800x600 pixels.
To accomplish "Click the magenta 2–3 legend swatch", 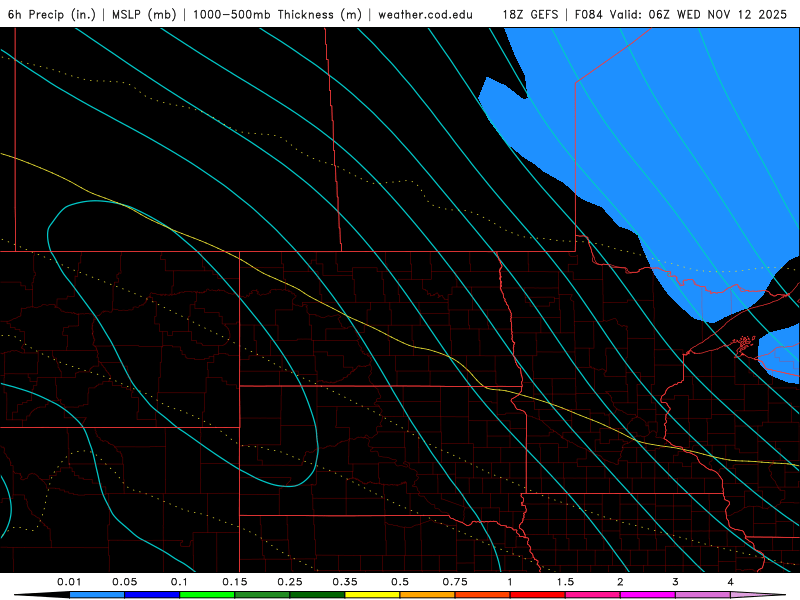I will point(648,595).
